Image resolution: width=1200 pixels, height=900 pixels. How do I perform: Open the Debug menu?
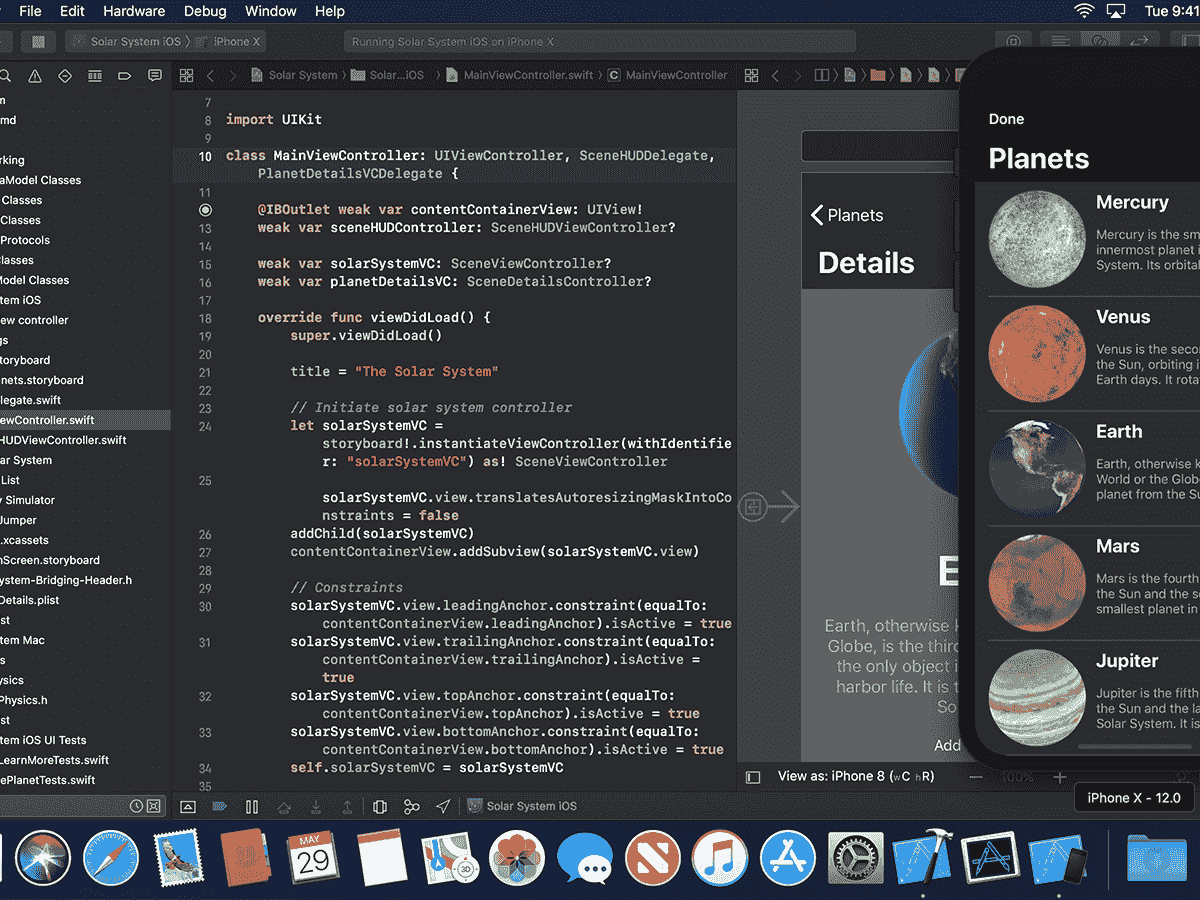(206, 11)
